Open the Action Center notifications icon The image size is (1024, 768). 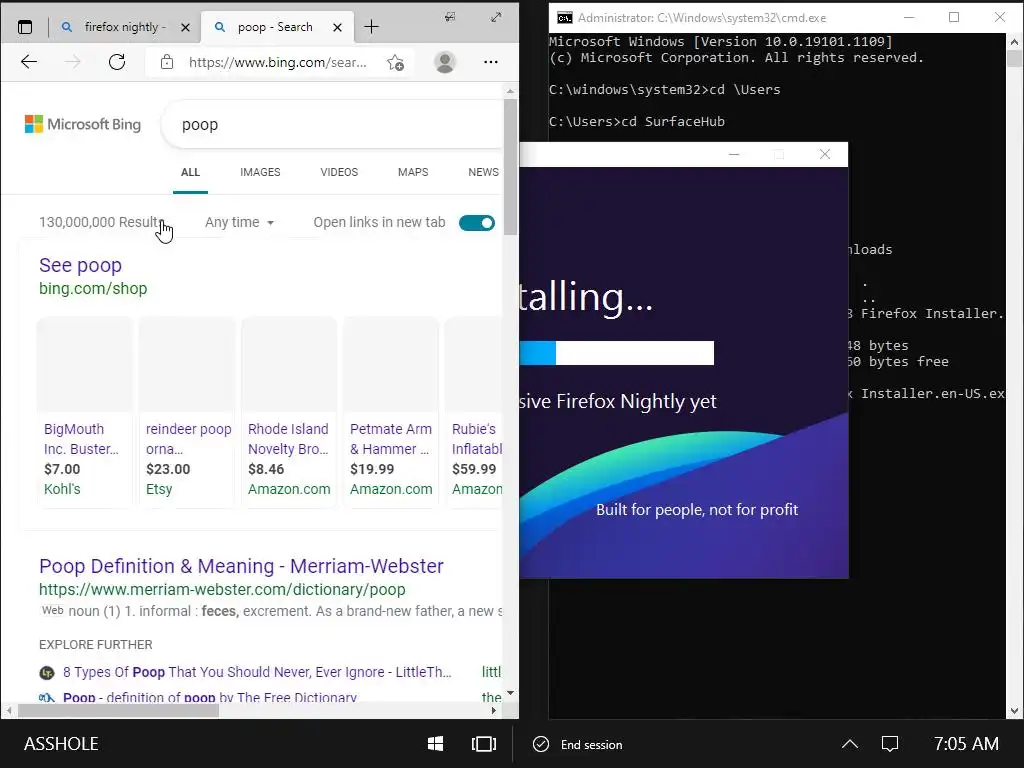tap(890, 744)
